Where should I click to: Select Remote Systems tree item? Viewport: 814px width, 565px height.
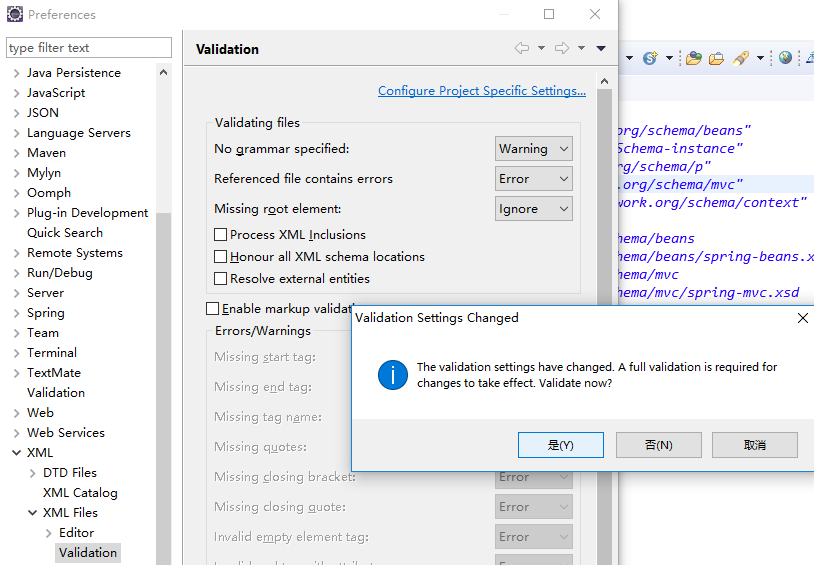tap(75, 253)
